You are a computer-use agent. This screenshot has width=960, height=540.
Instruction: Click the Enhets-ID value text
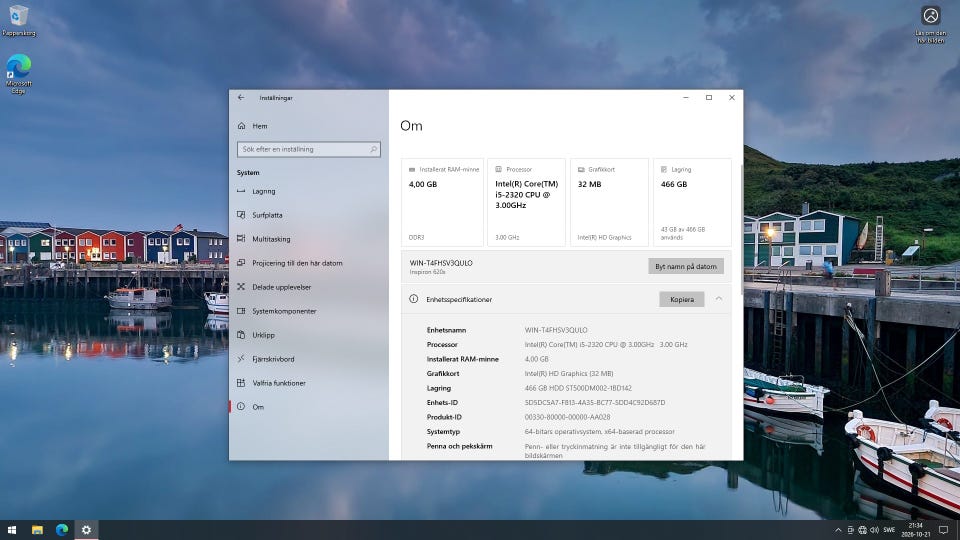coord(594,402)
